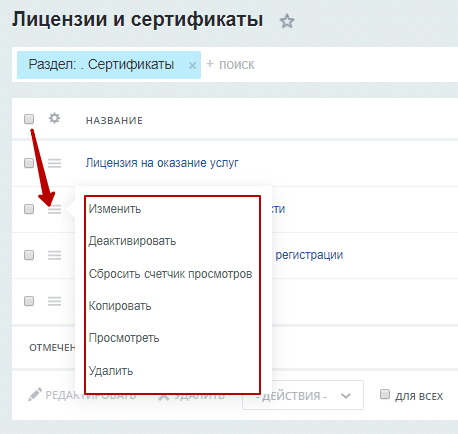Check the Лицензия на оказание услуг row

(29, 163)
